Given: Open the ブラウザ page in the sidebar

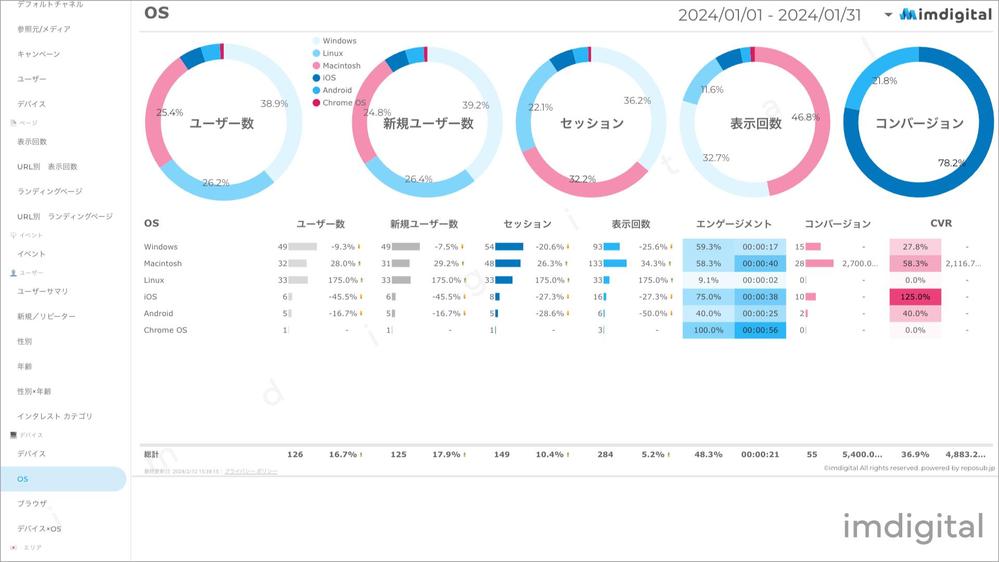Looking at the screenshot, I should (32, 503).
